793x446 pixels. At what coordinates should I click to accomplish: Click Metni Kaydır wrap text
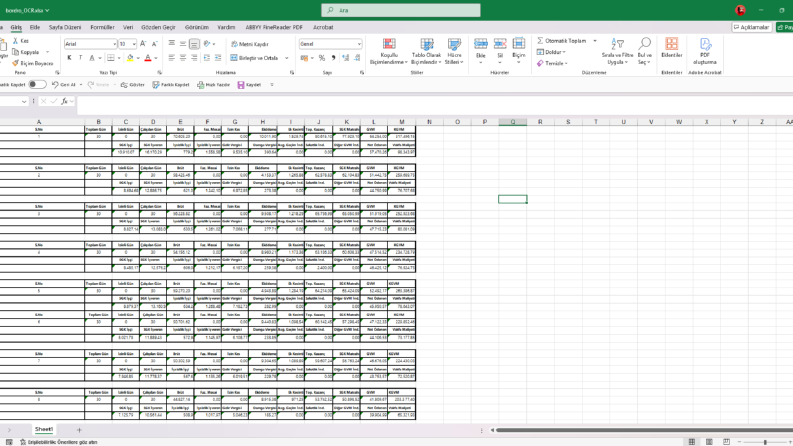[x=250, y=44]
